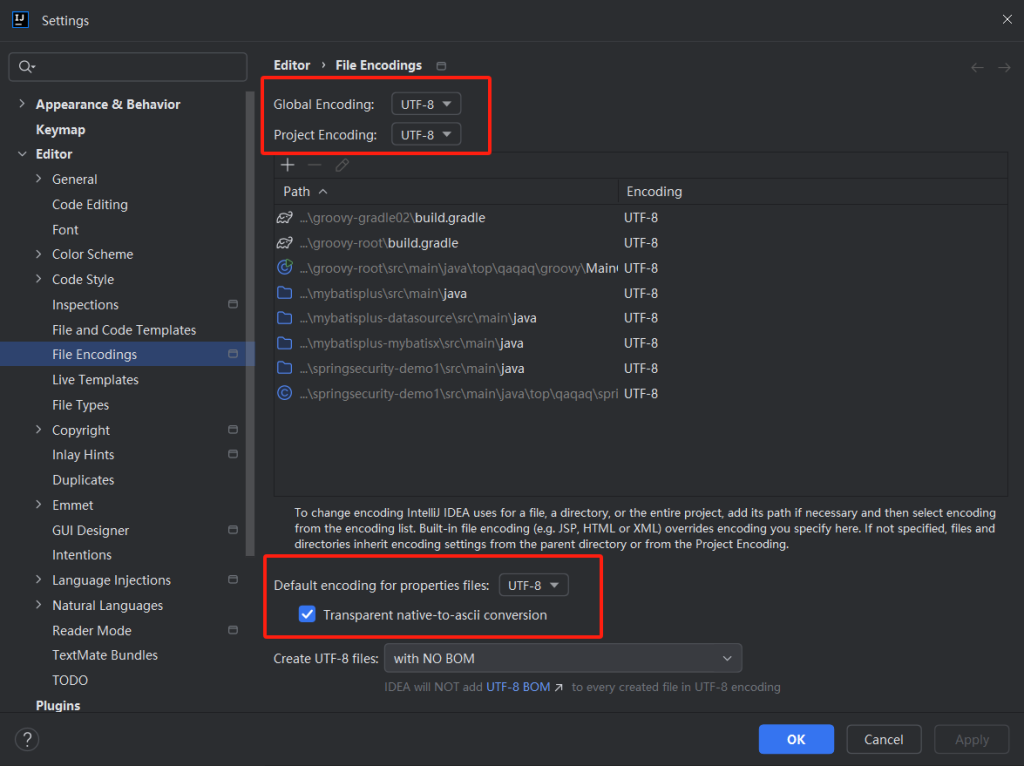
Task: Click the class icon for groovy-root Main file
Action: [x=285, y=268]
